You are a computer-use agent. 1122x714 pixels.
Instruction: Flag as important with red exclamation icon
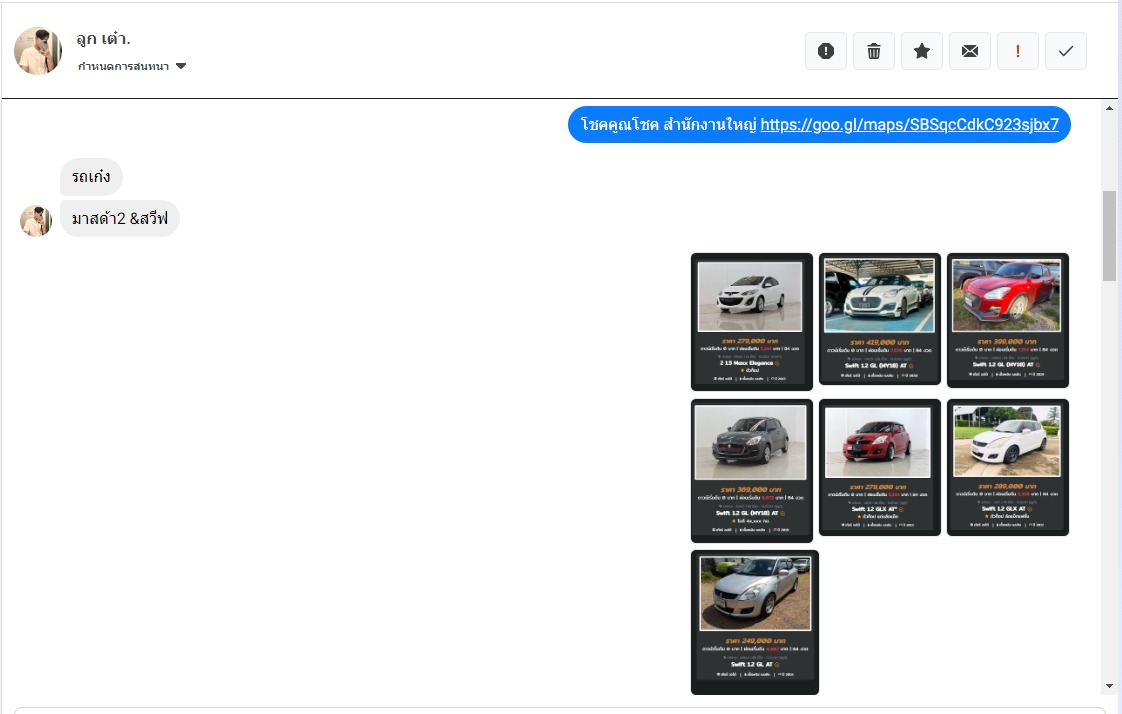point(1018,51)
